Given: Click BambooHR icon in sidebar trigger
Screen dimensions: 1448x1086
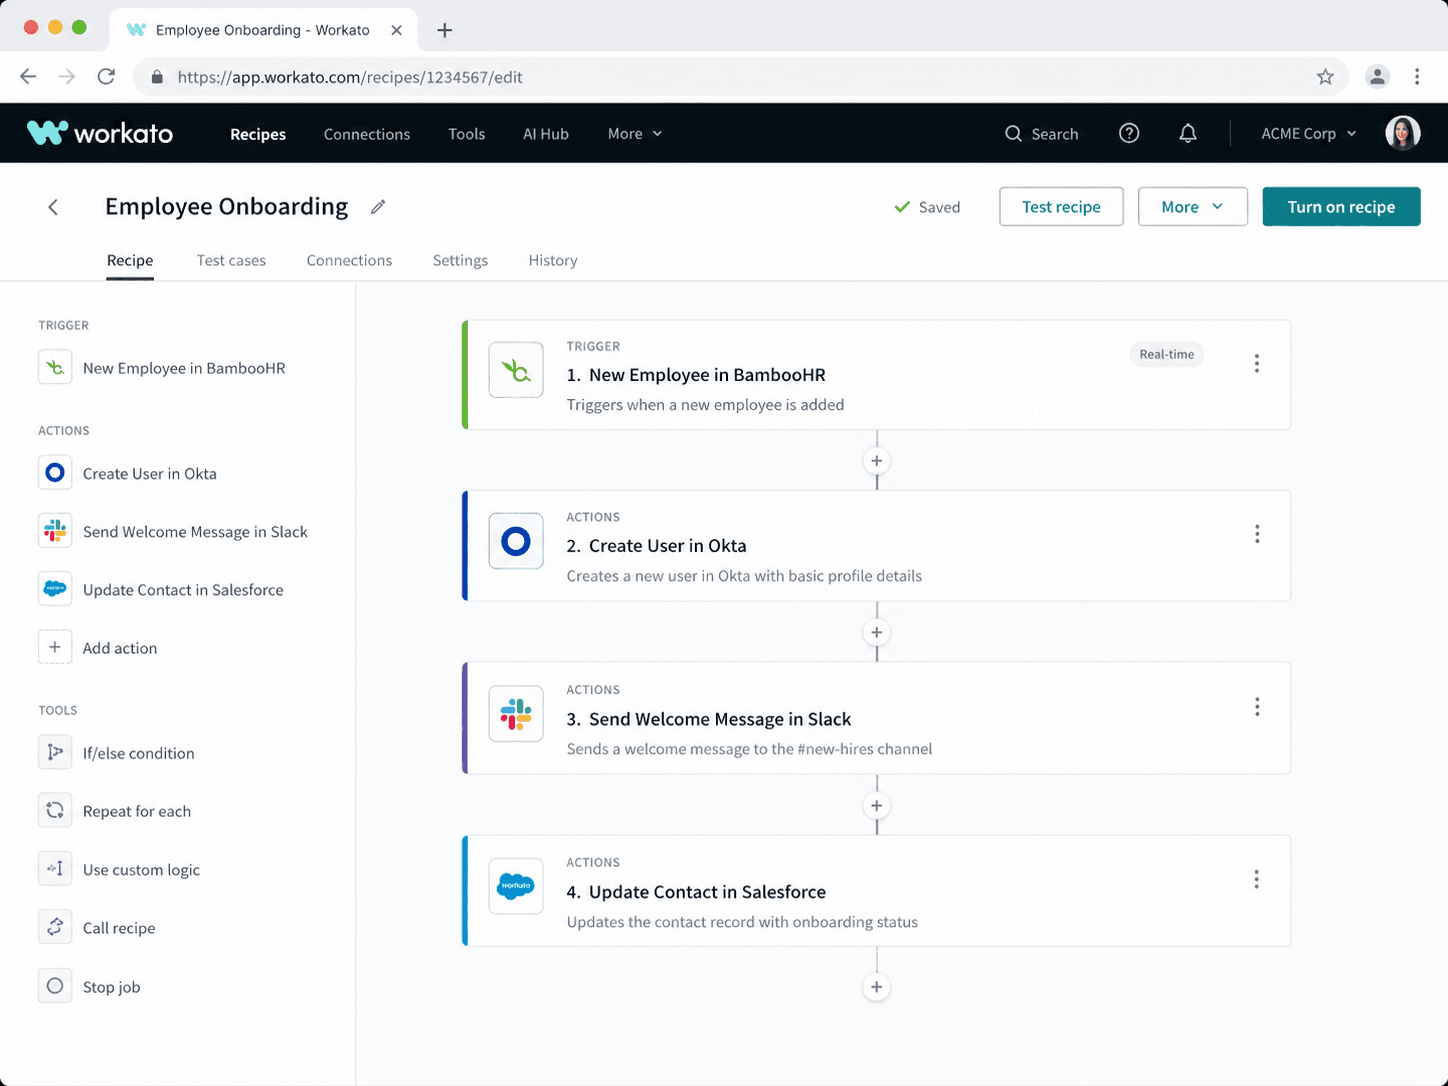Looking at the screenshot, I should point(55,367).
